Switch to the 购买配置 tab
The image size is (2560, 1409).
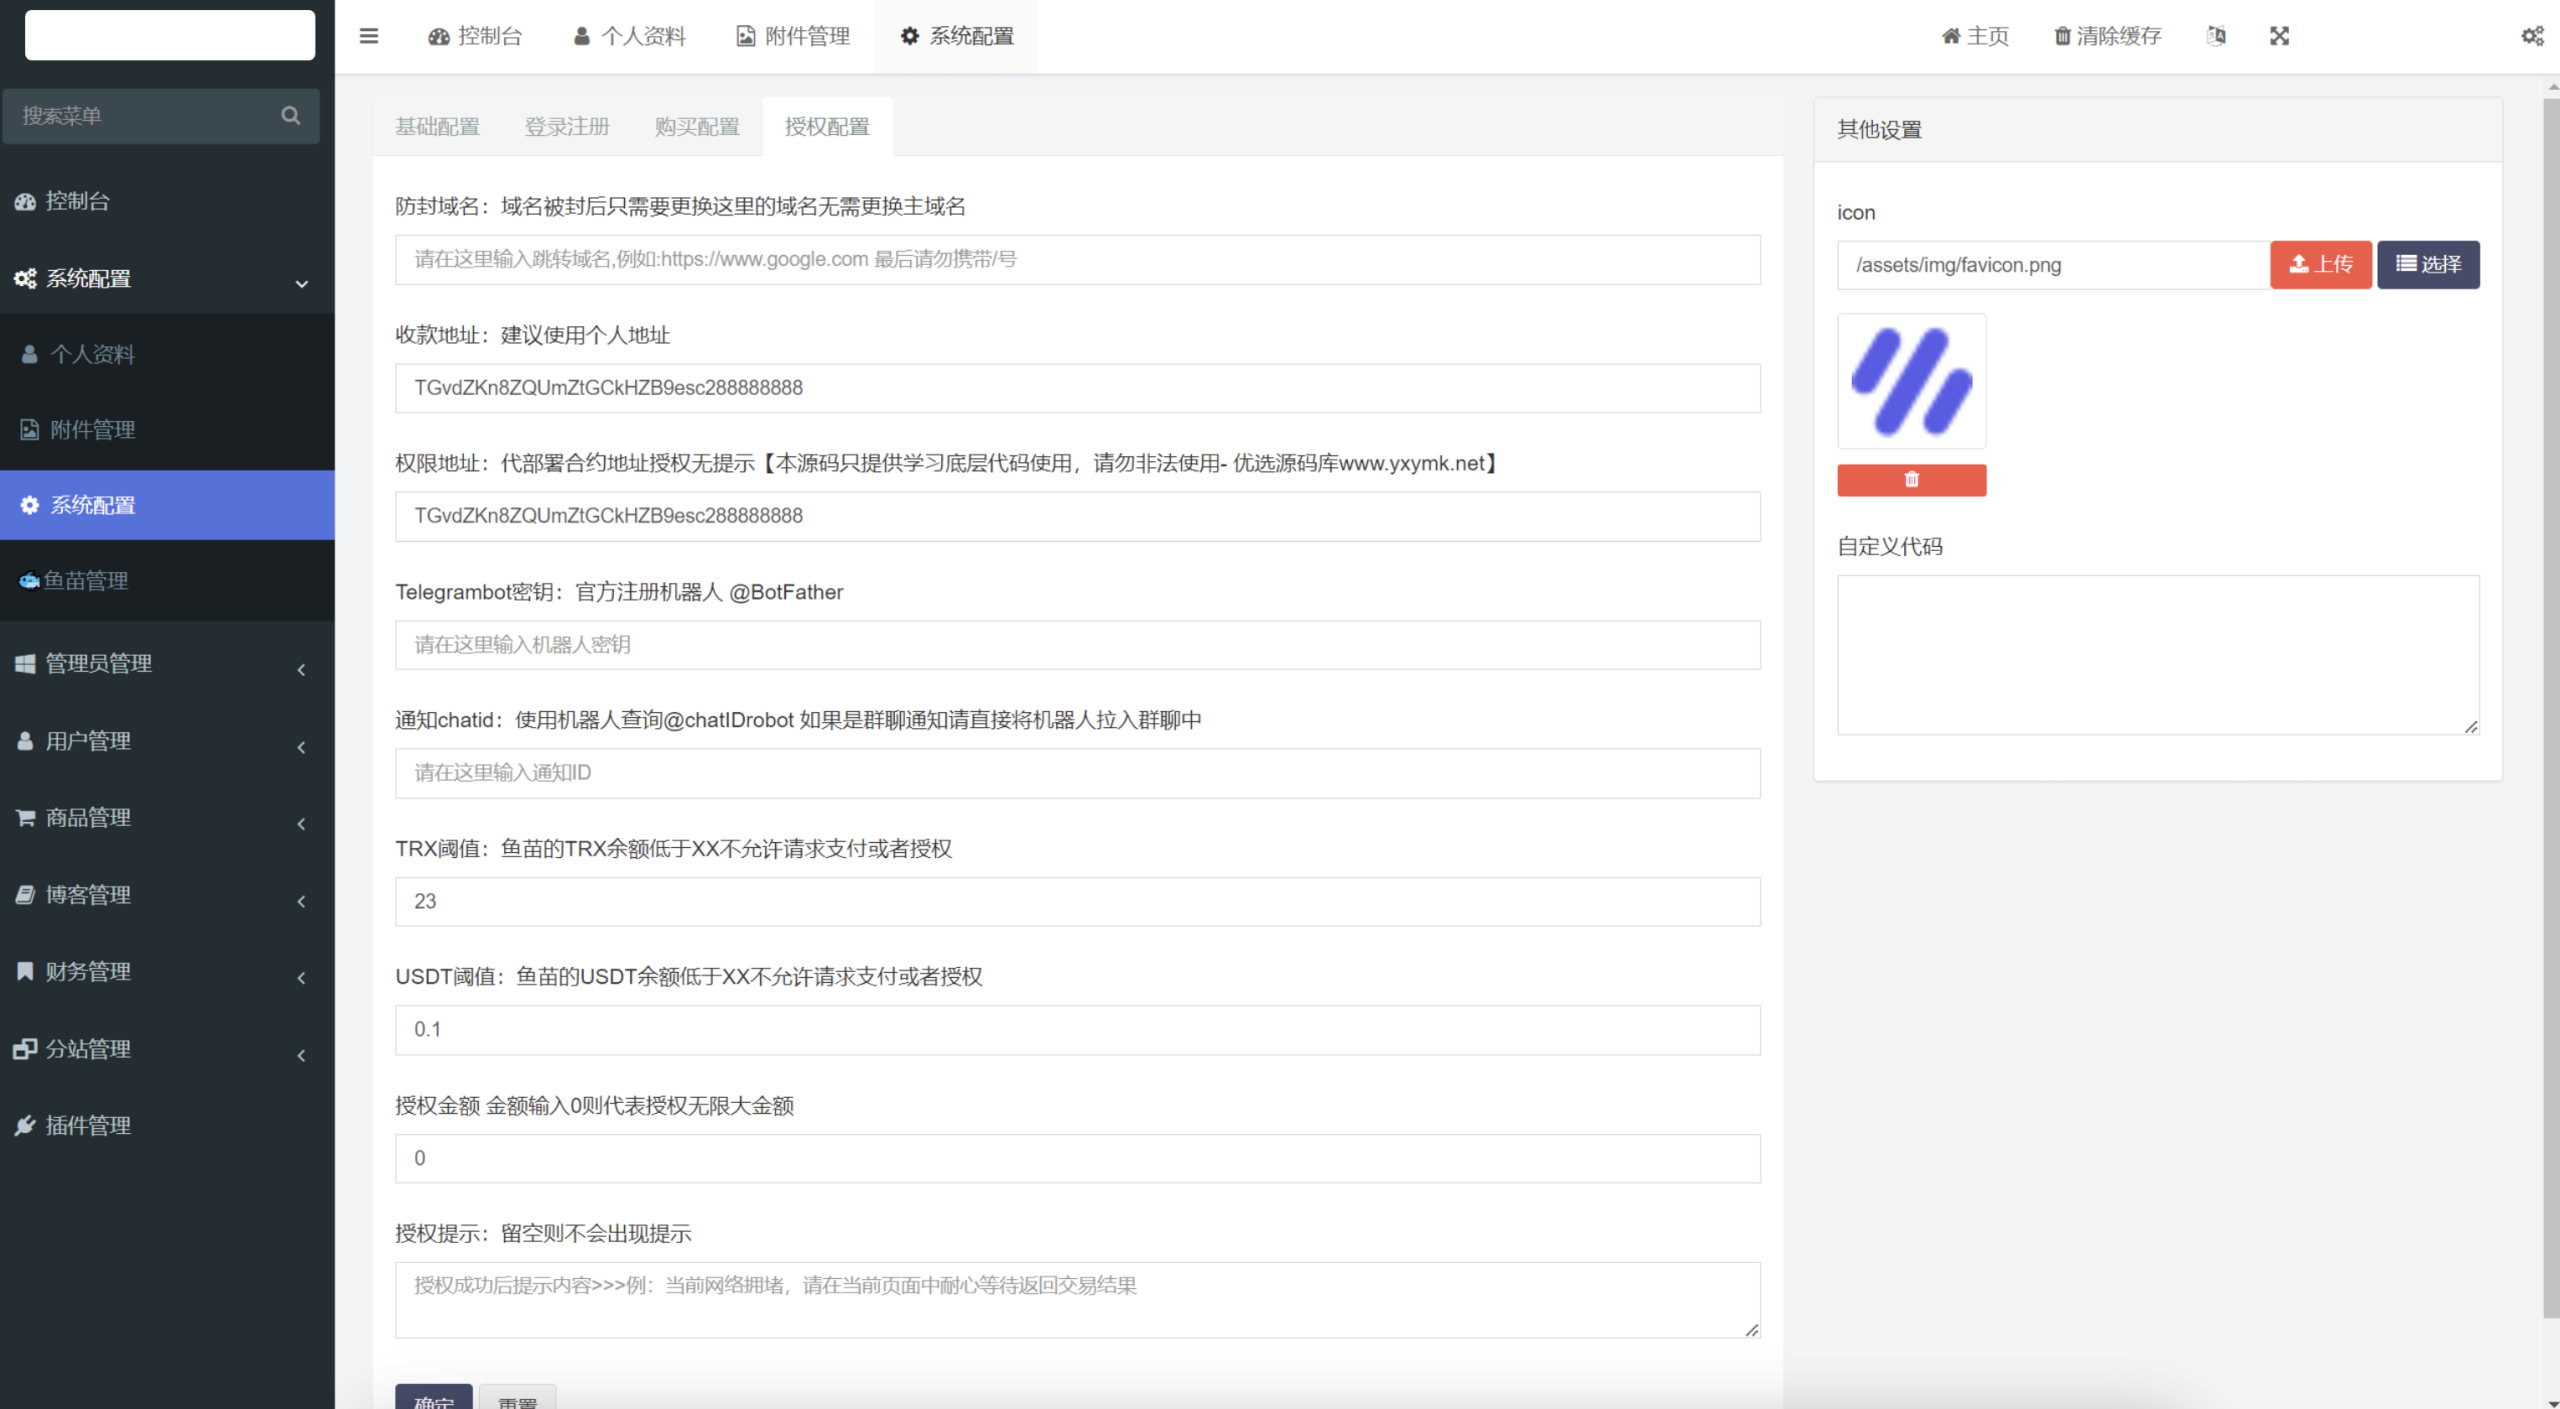(697, 127)
